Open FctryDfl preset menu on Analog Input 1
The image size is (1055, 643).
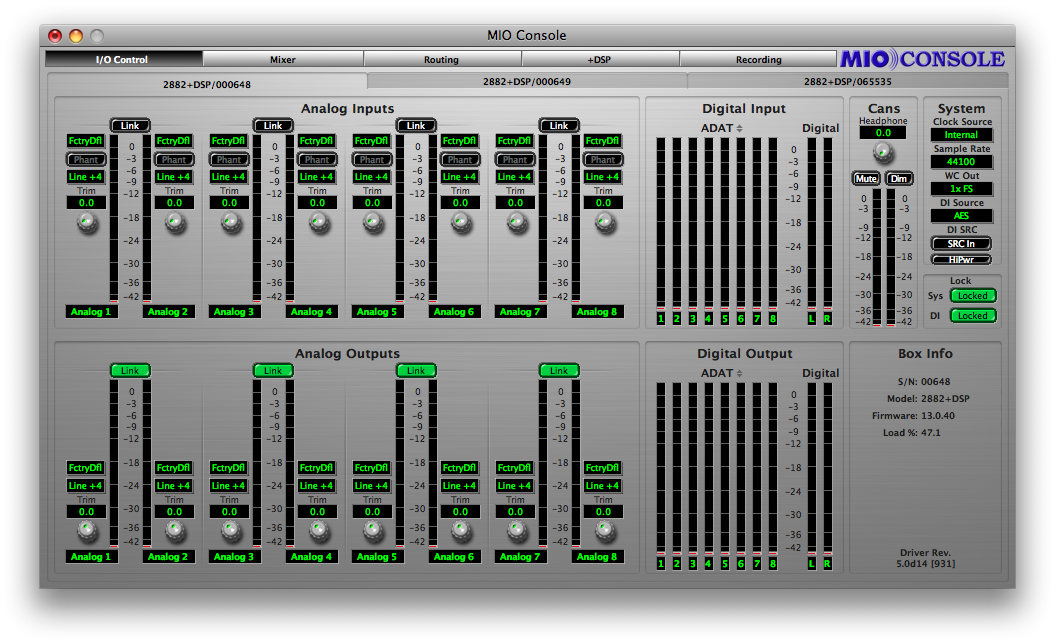[85, 141]
